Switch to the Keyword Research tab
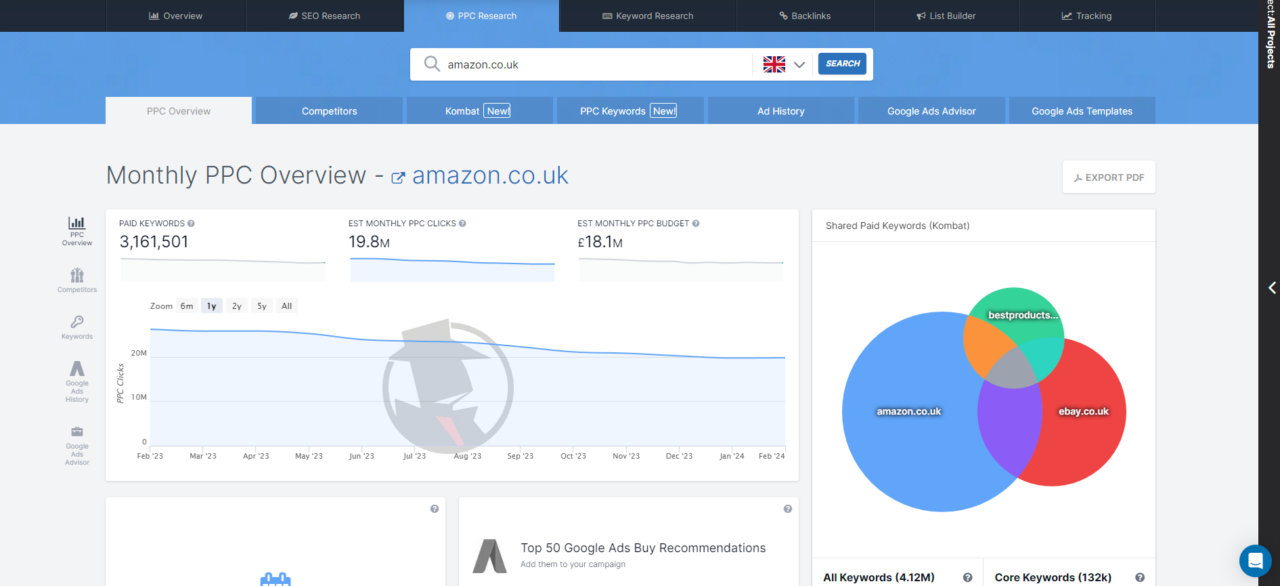 tap(647, 15)
